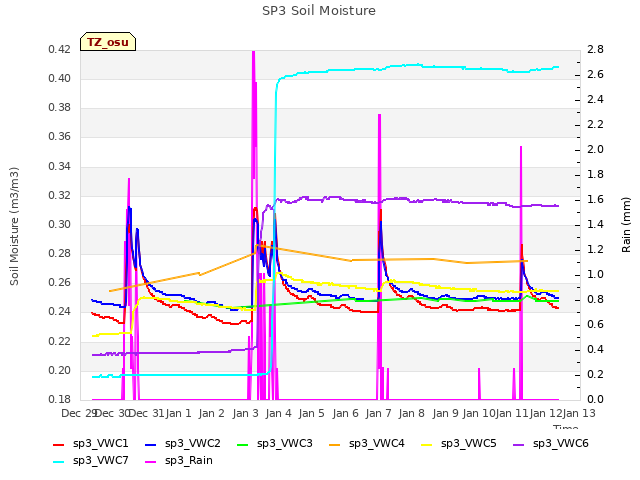Click the 2.8 rain axis tick label
Screen dimensions: 640x480
click(x=595, y=49)
